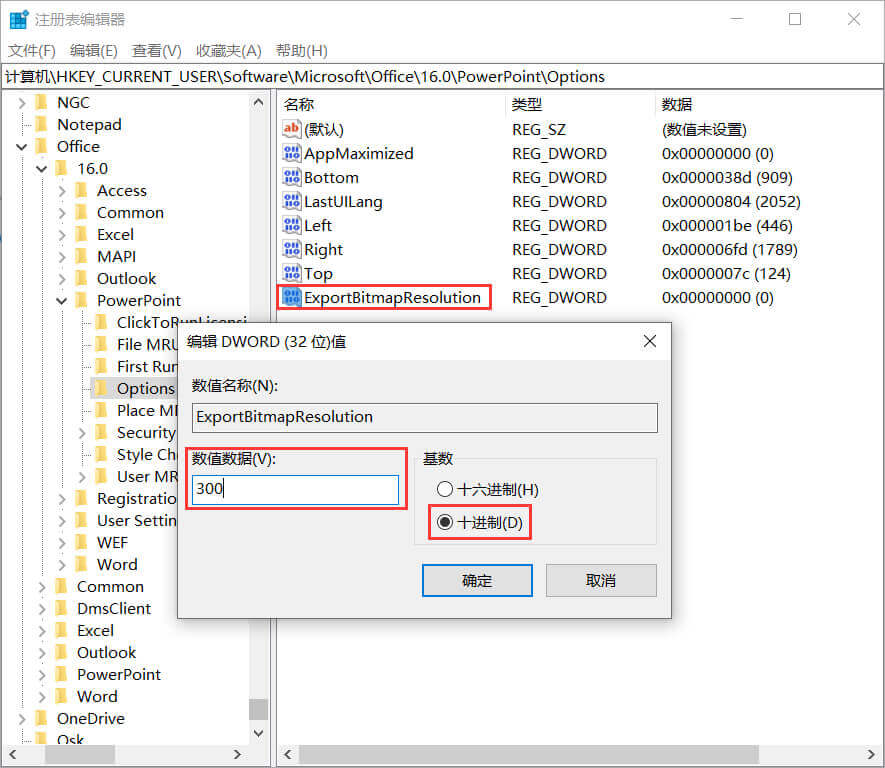This screenshot has width=885, height=768.
Task: Select the DmsClient folder icon
Action: [x=61, y=608]
